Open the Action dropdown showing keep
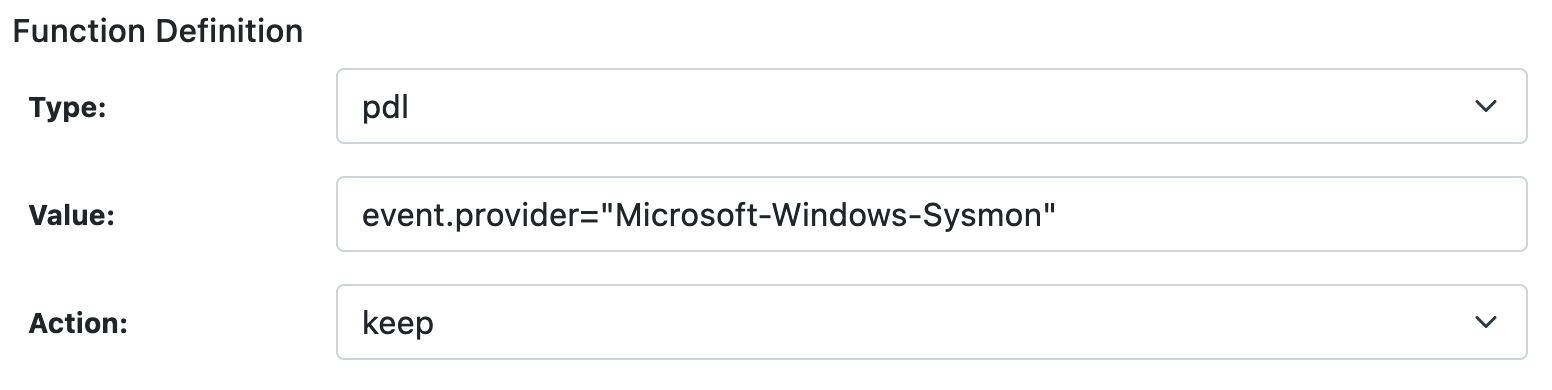 tap(931, 322)
